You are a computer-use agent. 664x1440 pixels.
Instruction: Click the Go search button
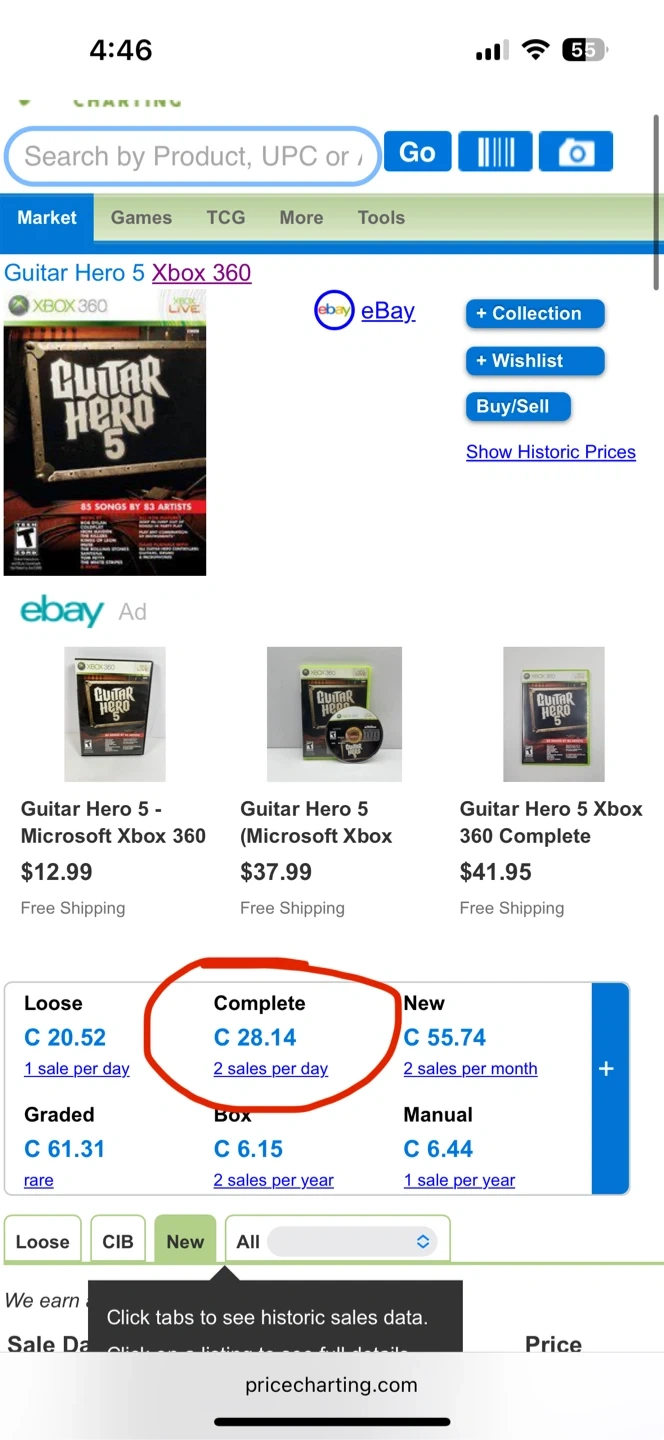coord(417,152)
